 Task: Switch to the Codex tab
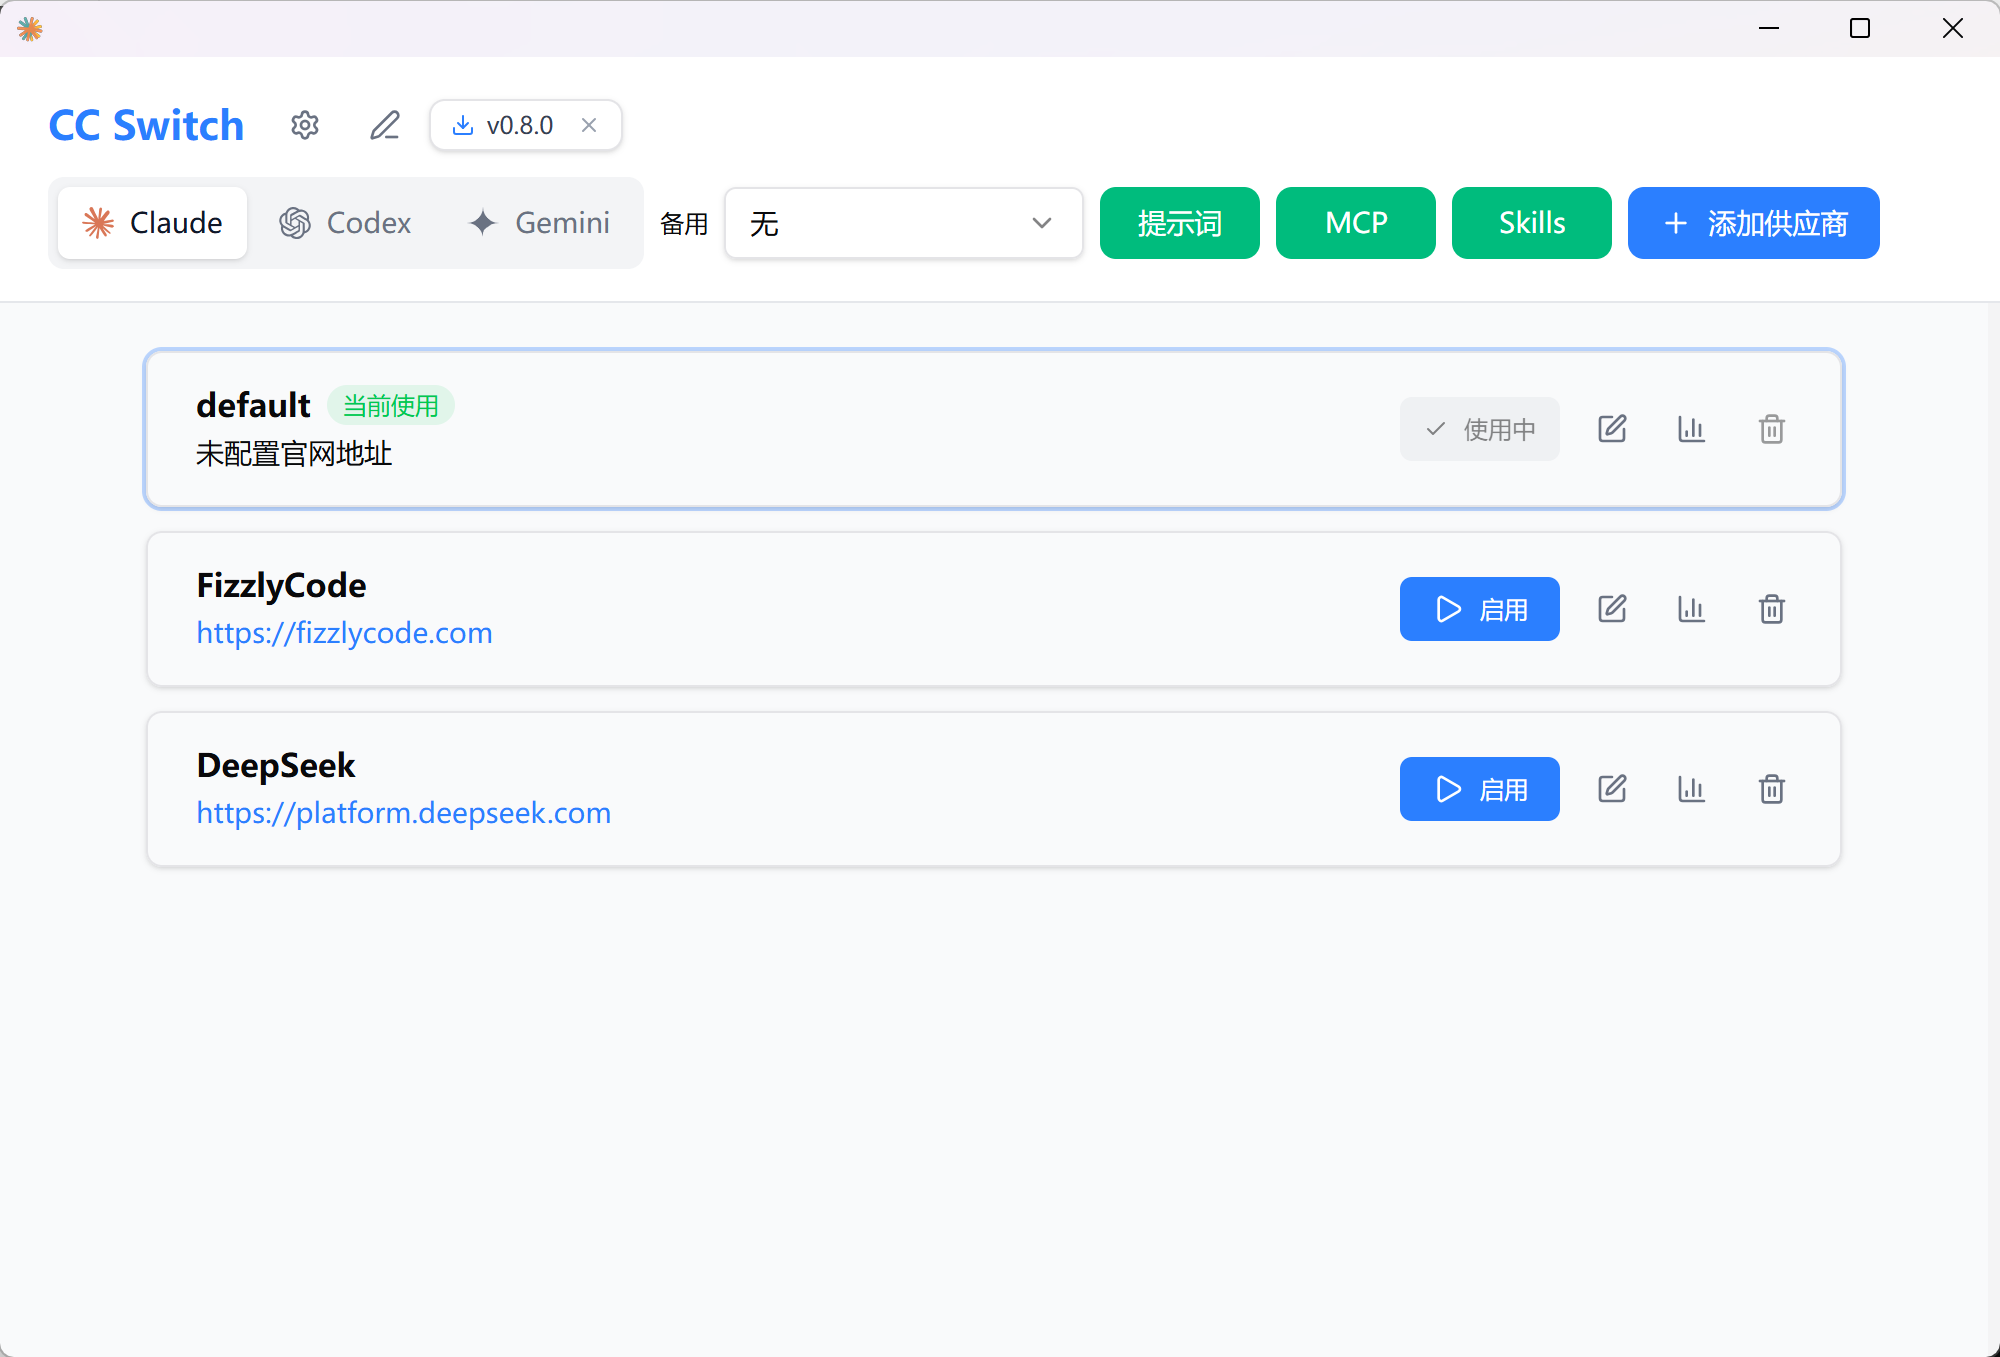[x=346, y=223]
